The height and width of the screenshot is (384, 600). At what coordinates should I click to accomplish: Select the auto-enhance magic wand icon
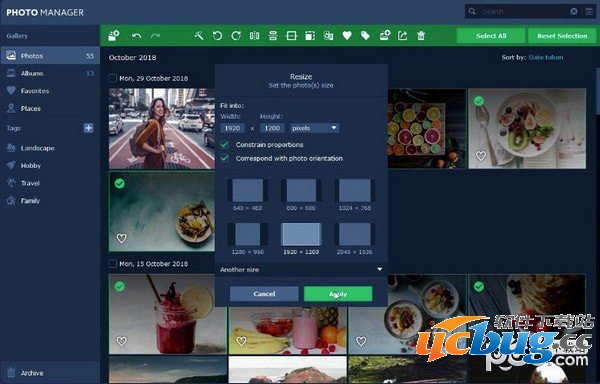[199, 36]
